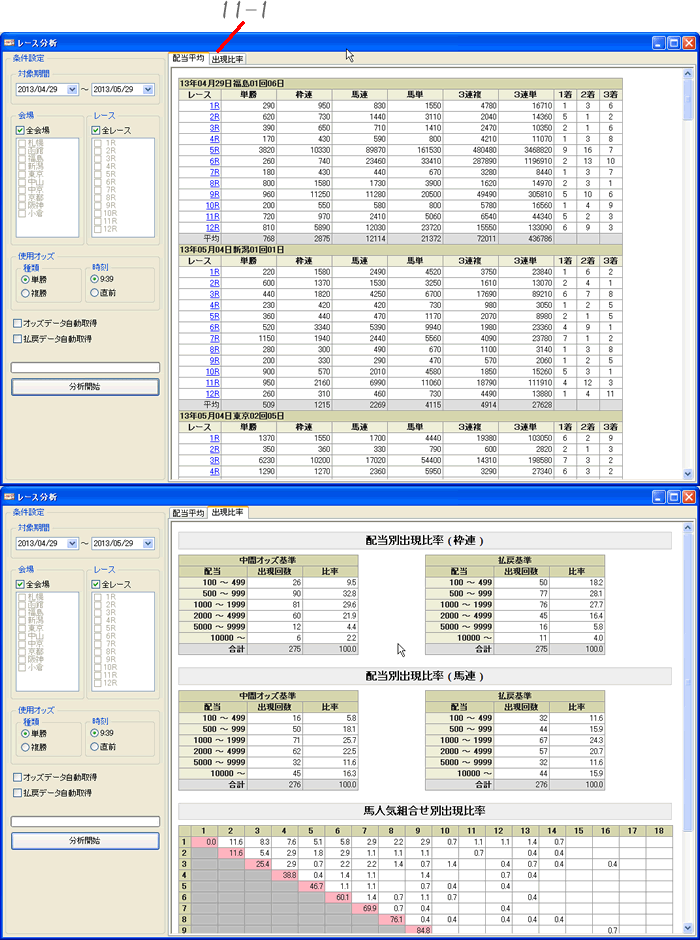This screenshot has width=700, height=940.
Task: Open 12R link under 13年05月04日新潟 results
Action: point(213,393)
